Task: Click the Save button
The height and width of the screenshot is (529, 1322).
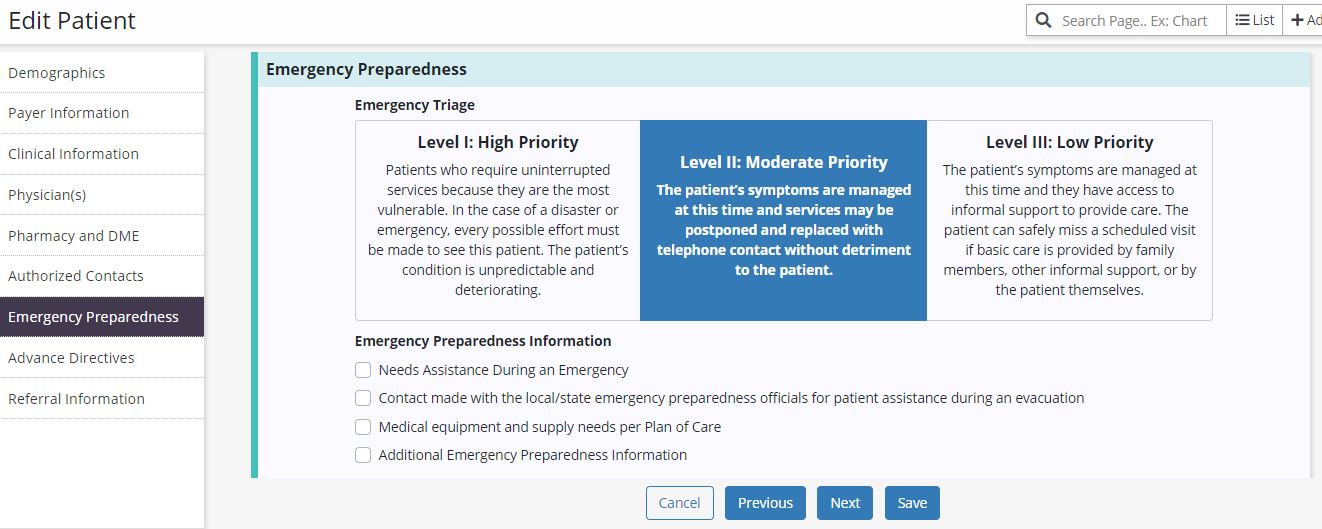Action: point(912,503)
